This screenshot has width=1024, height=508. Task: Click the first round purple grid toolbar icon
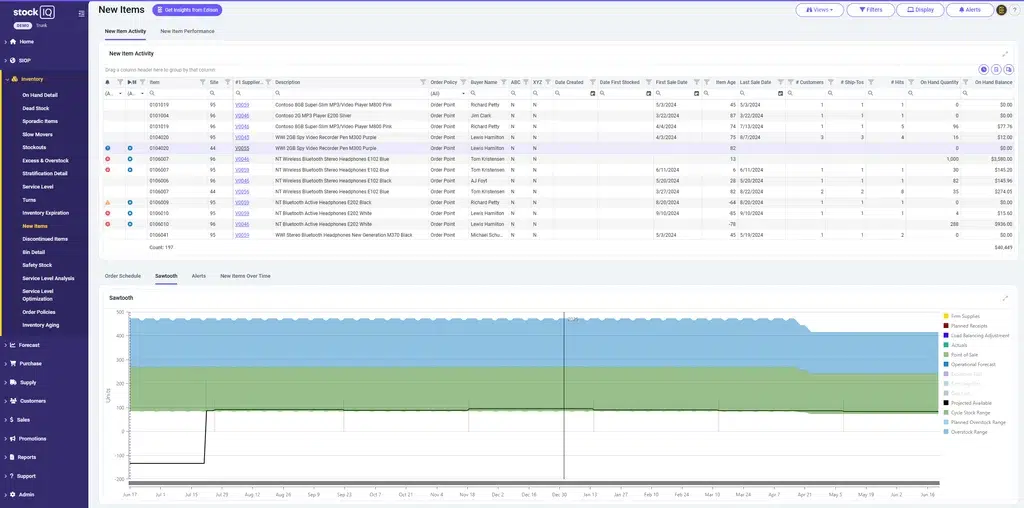pyautogui.click(x=984, y=69)
